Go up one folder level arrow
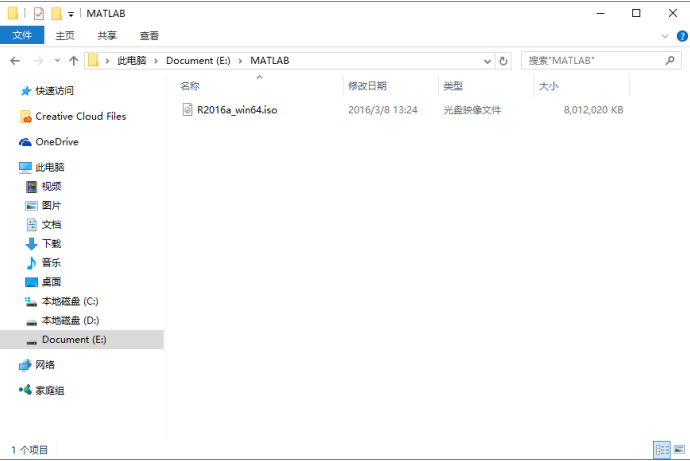The image size is (690, 461). click(x=73, y=61)
